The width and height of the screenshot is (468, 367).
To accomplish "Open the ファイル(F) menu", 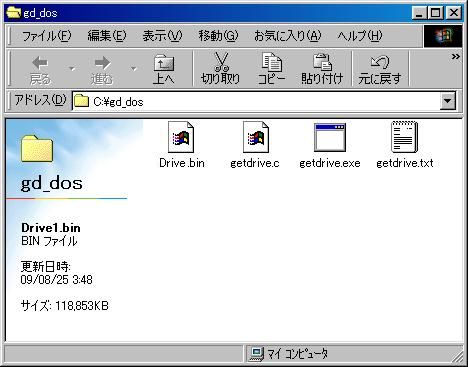I will (46, 36).
